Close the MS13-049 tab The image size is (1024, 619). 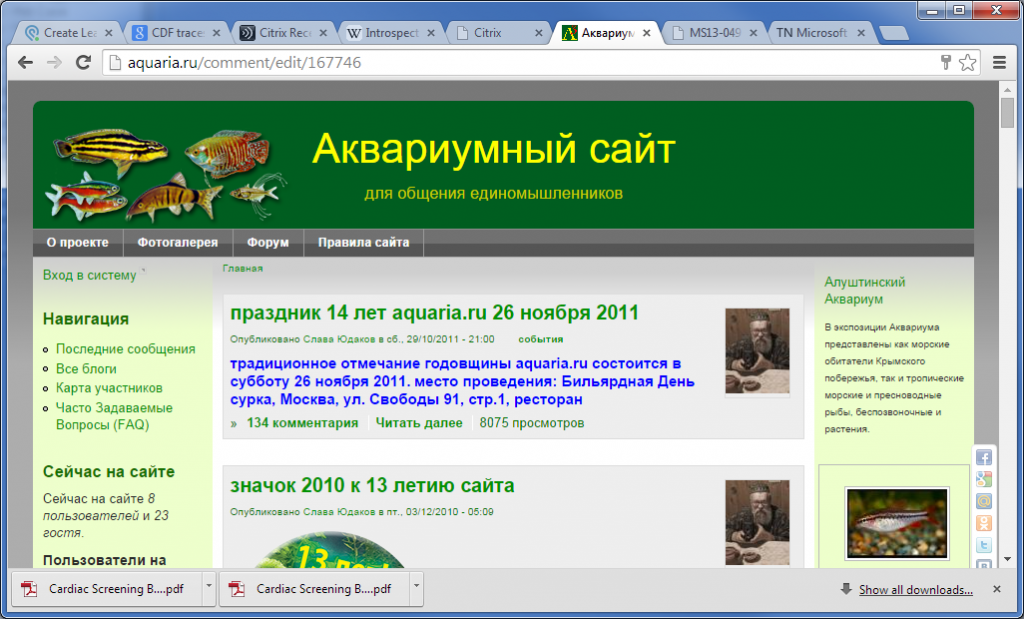[x=753, y=33]
